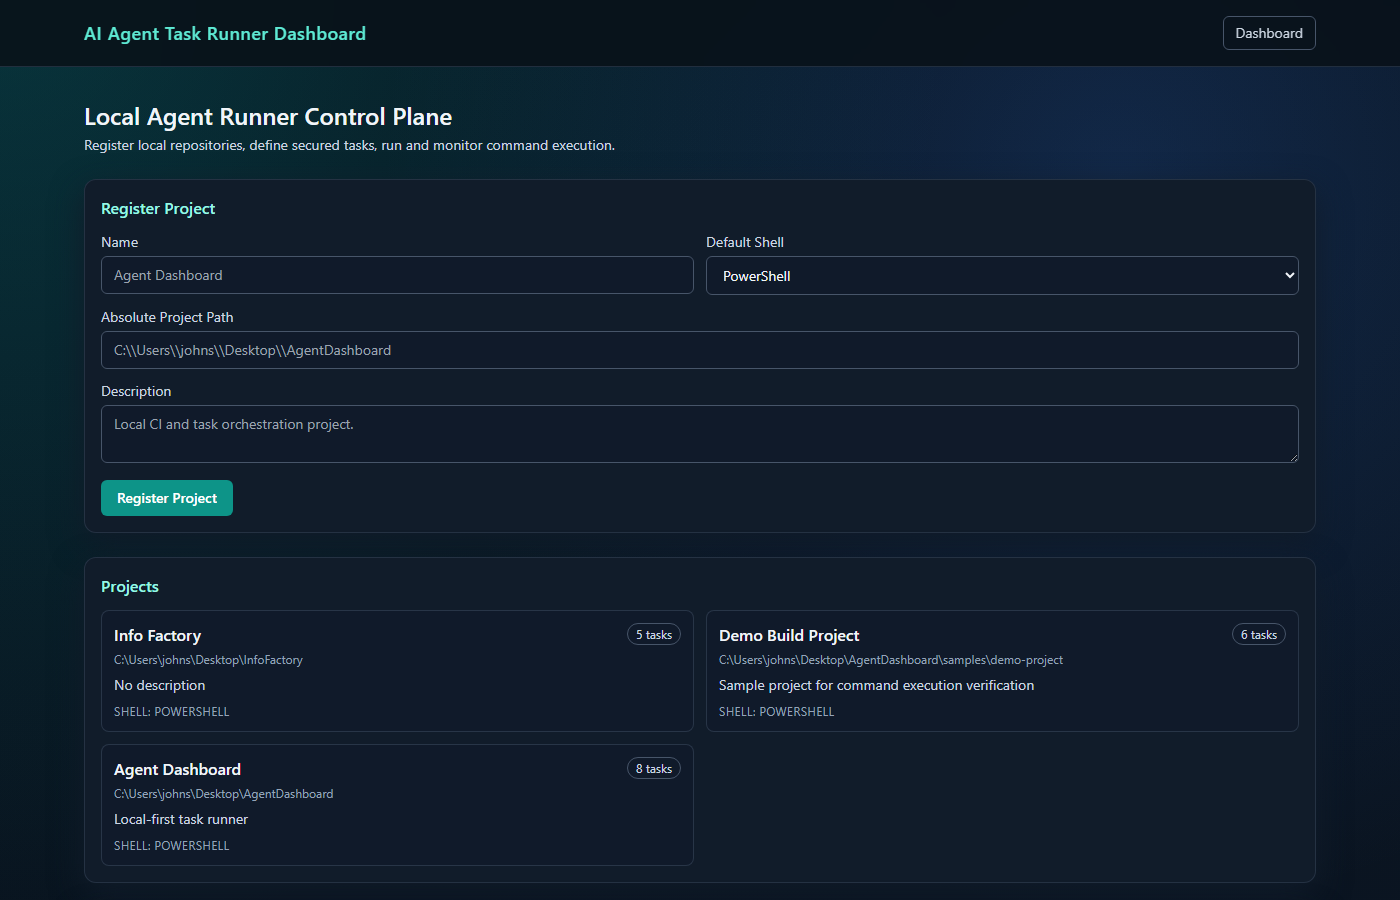Click the 6 tasks badge on Demo Build Project
The height and width of the screenshot is (900, 1400).
1258,634
